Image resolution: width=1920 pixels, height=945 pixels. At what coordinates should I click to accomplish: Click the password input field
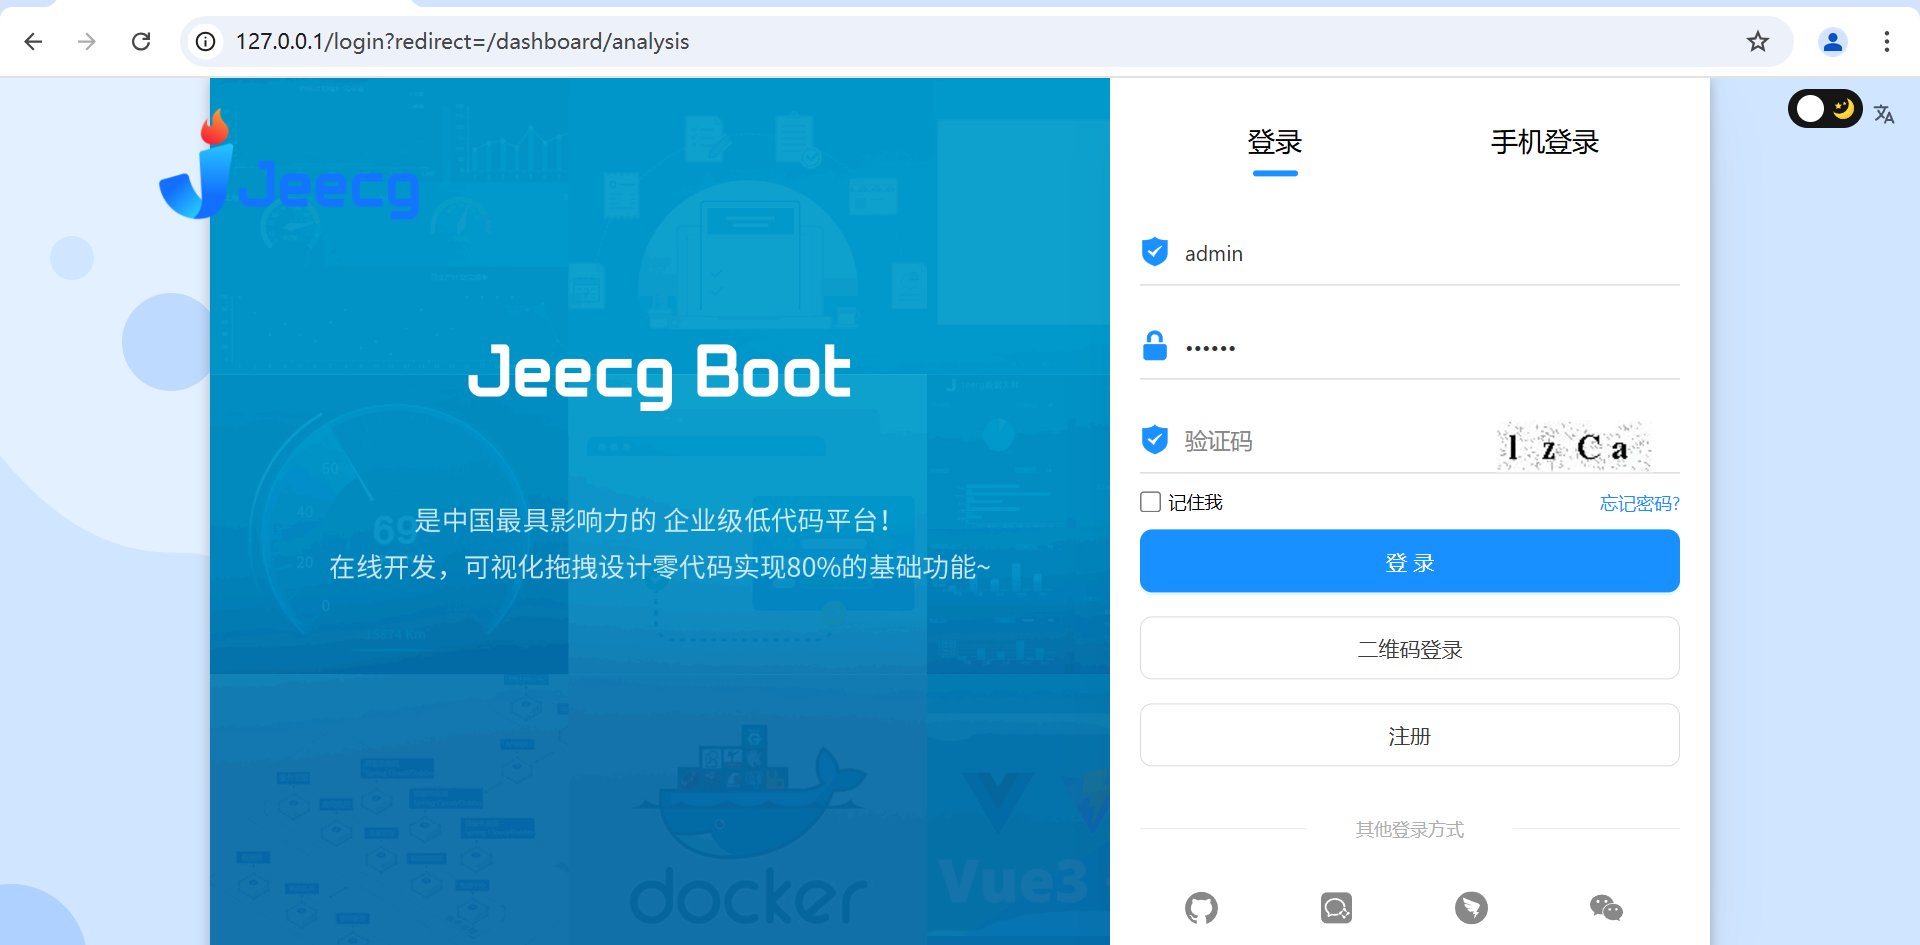pyautogui.click(x=1410, y=348)
